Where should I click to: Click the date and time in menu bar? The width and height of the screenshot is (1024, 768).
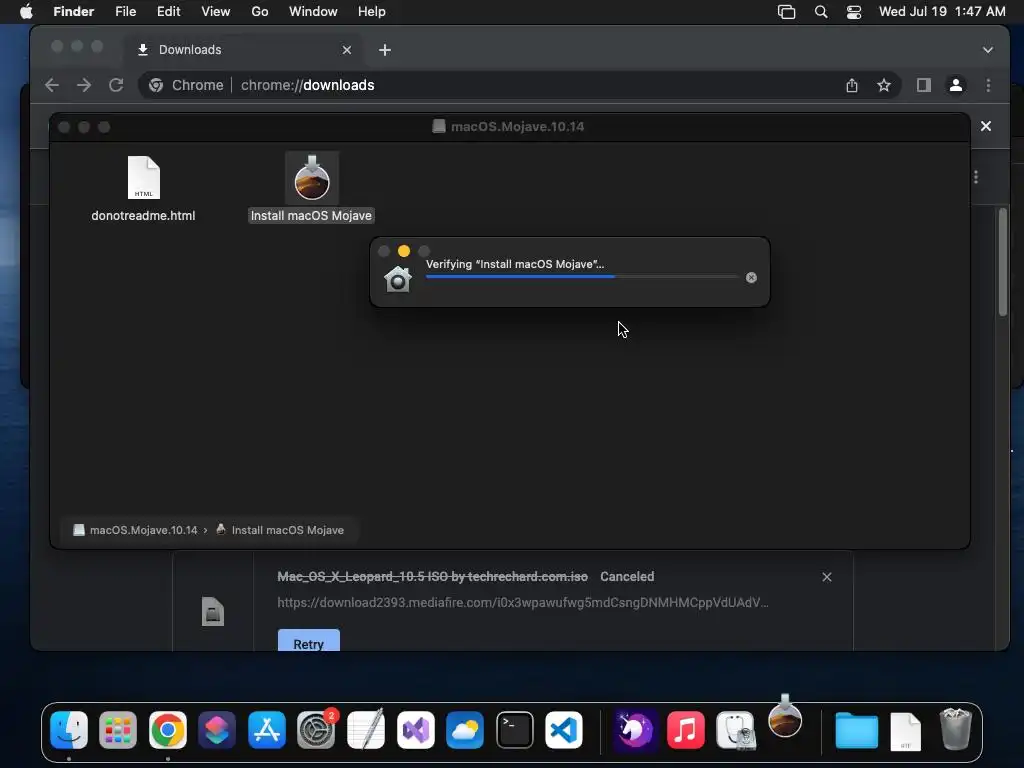[942, 12]
